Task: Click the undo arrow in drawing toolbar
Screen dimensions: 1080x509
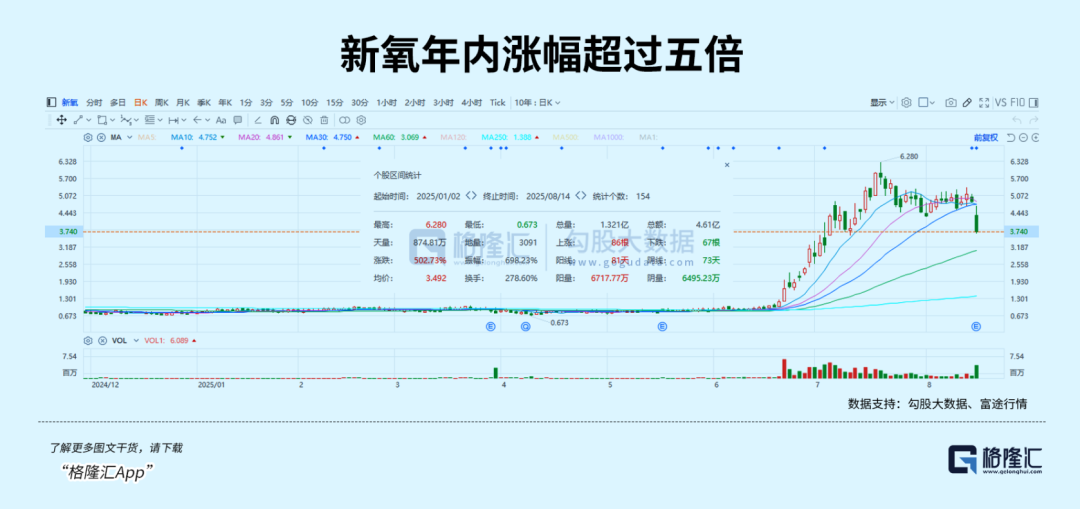Action: coord(1017,120)
